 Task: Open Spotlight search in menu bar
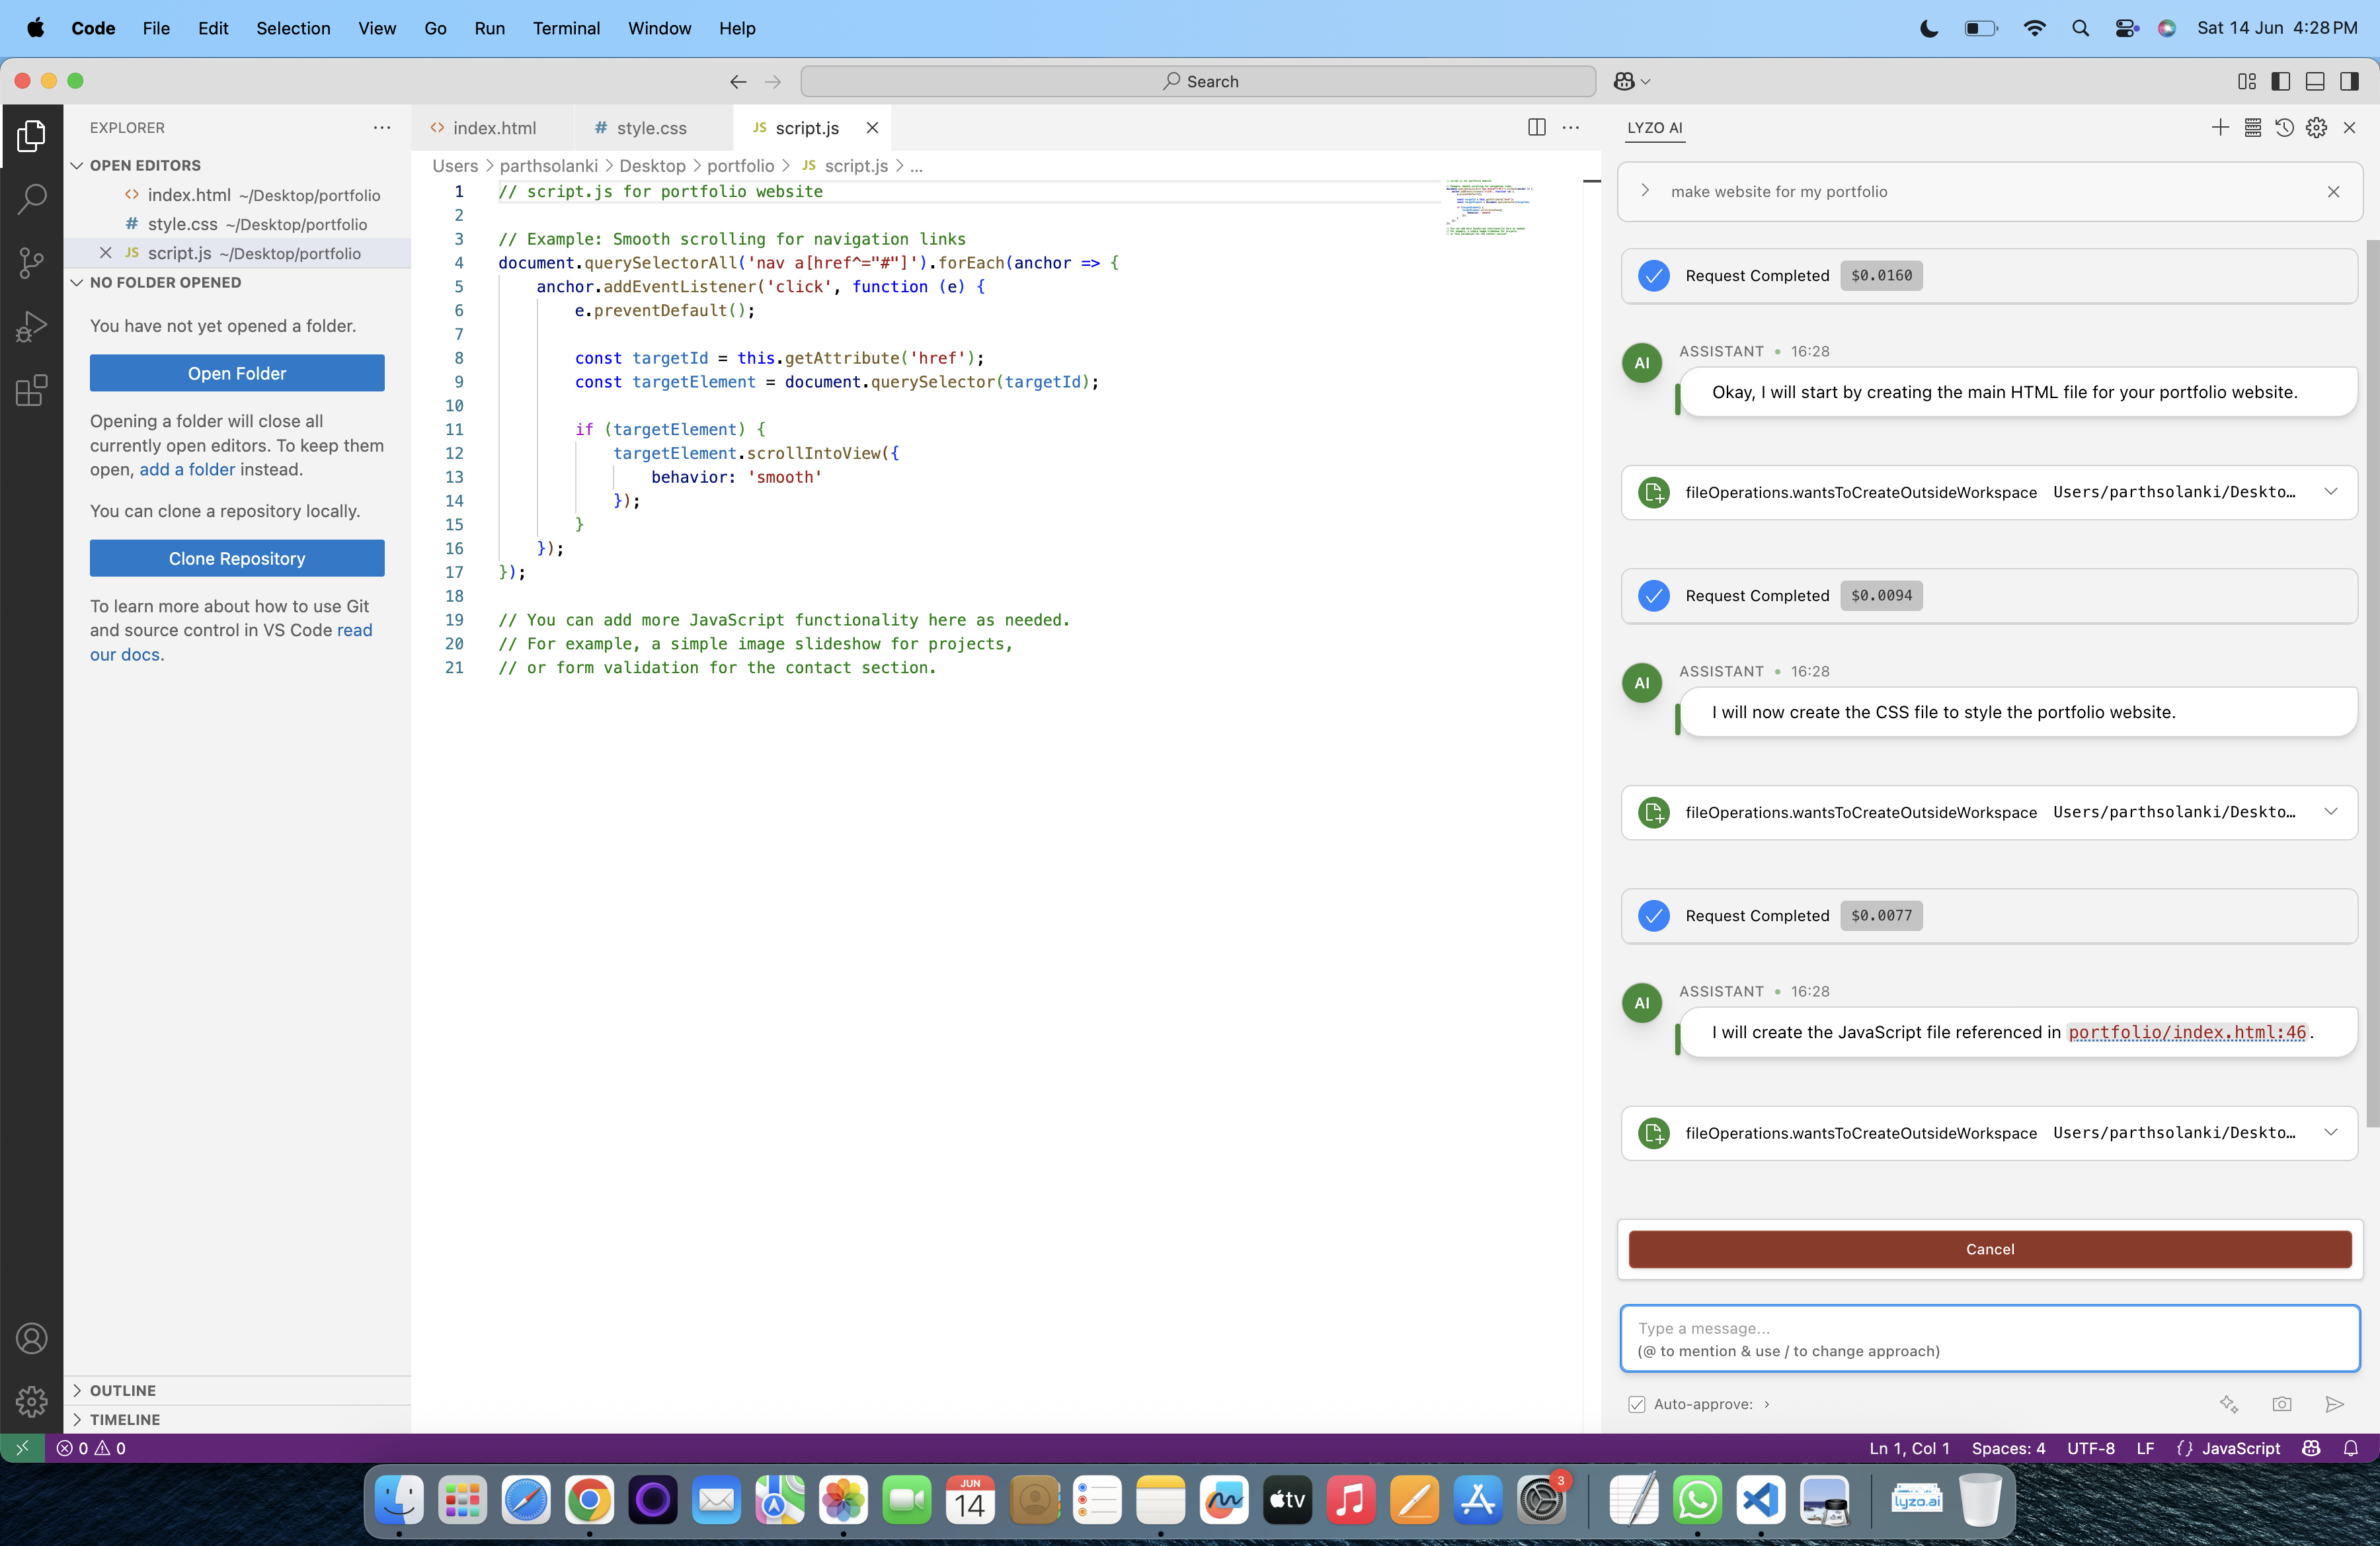[x=2080, y=28]
